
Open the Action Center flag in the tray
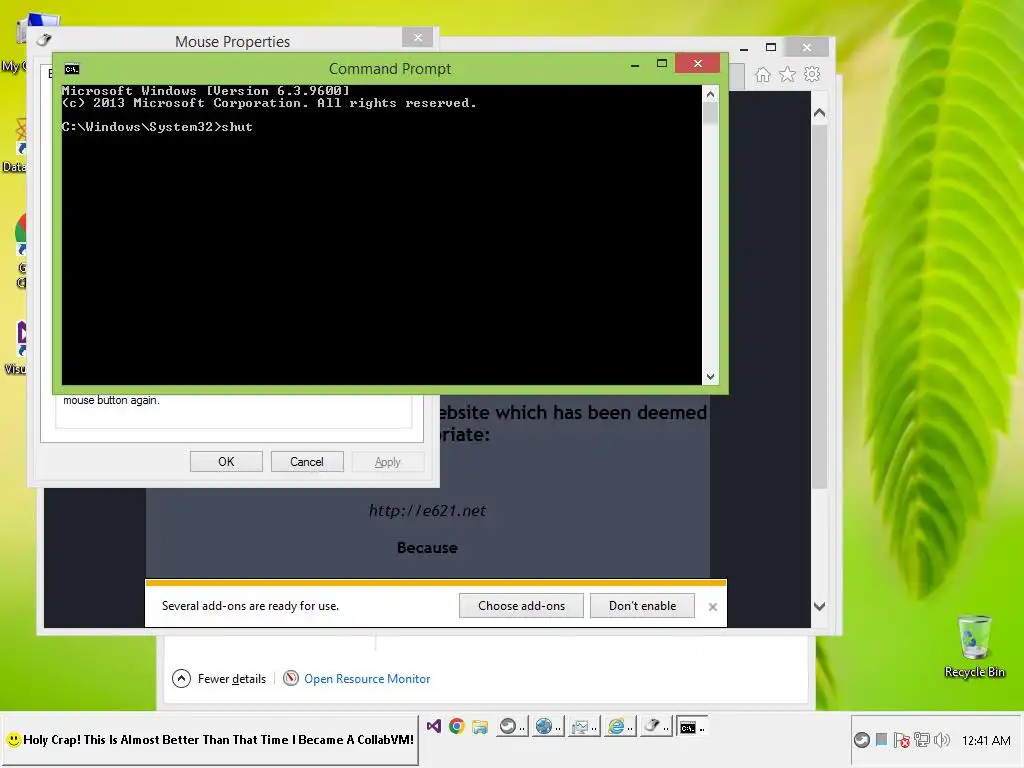902,740
